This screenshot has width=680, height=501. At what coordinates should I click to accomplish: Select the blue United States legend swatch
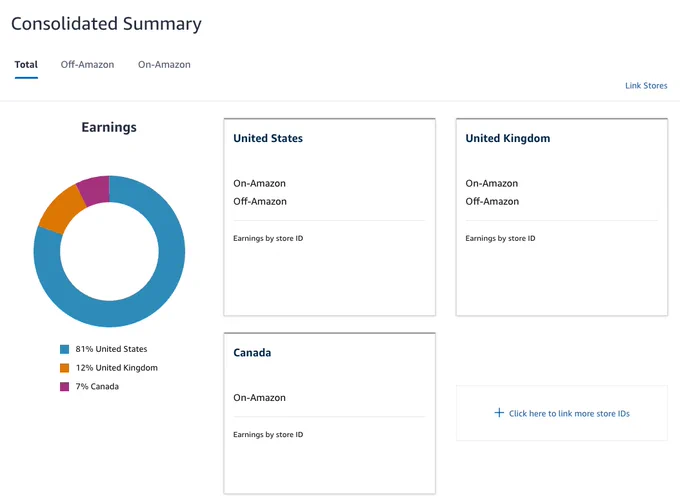pos(65,349)
